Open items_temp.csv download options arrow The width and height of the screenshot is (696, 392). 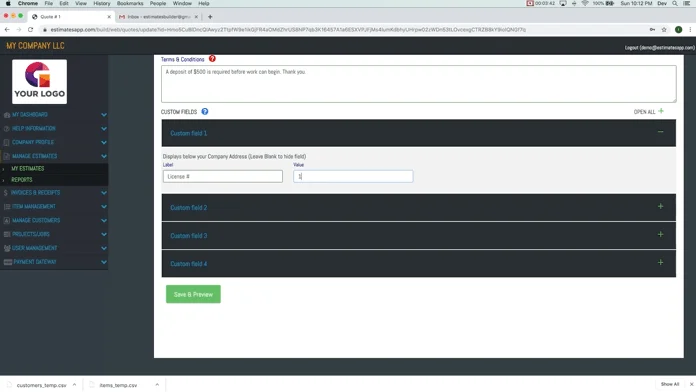coord(157,385)
